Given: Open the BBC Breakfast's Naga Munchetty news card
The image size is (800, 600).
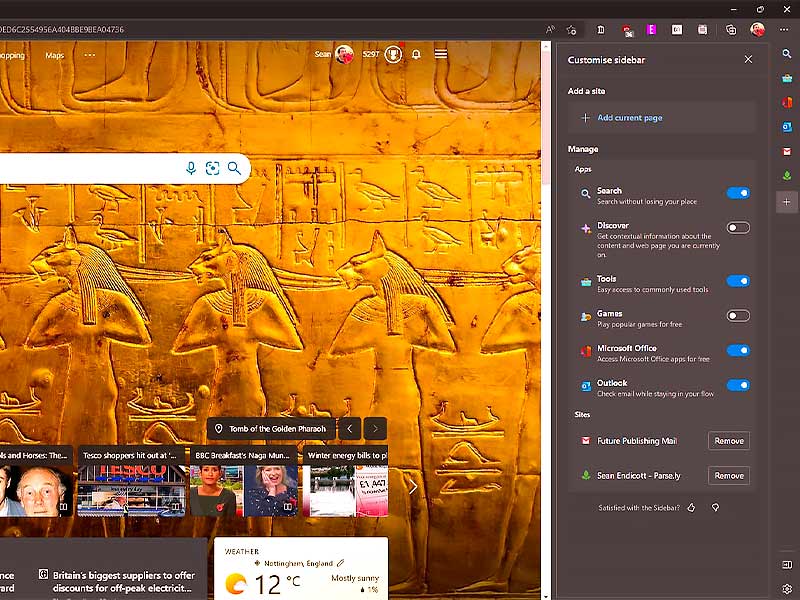Looking at the screenshot, I should pos(244,481).
